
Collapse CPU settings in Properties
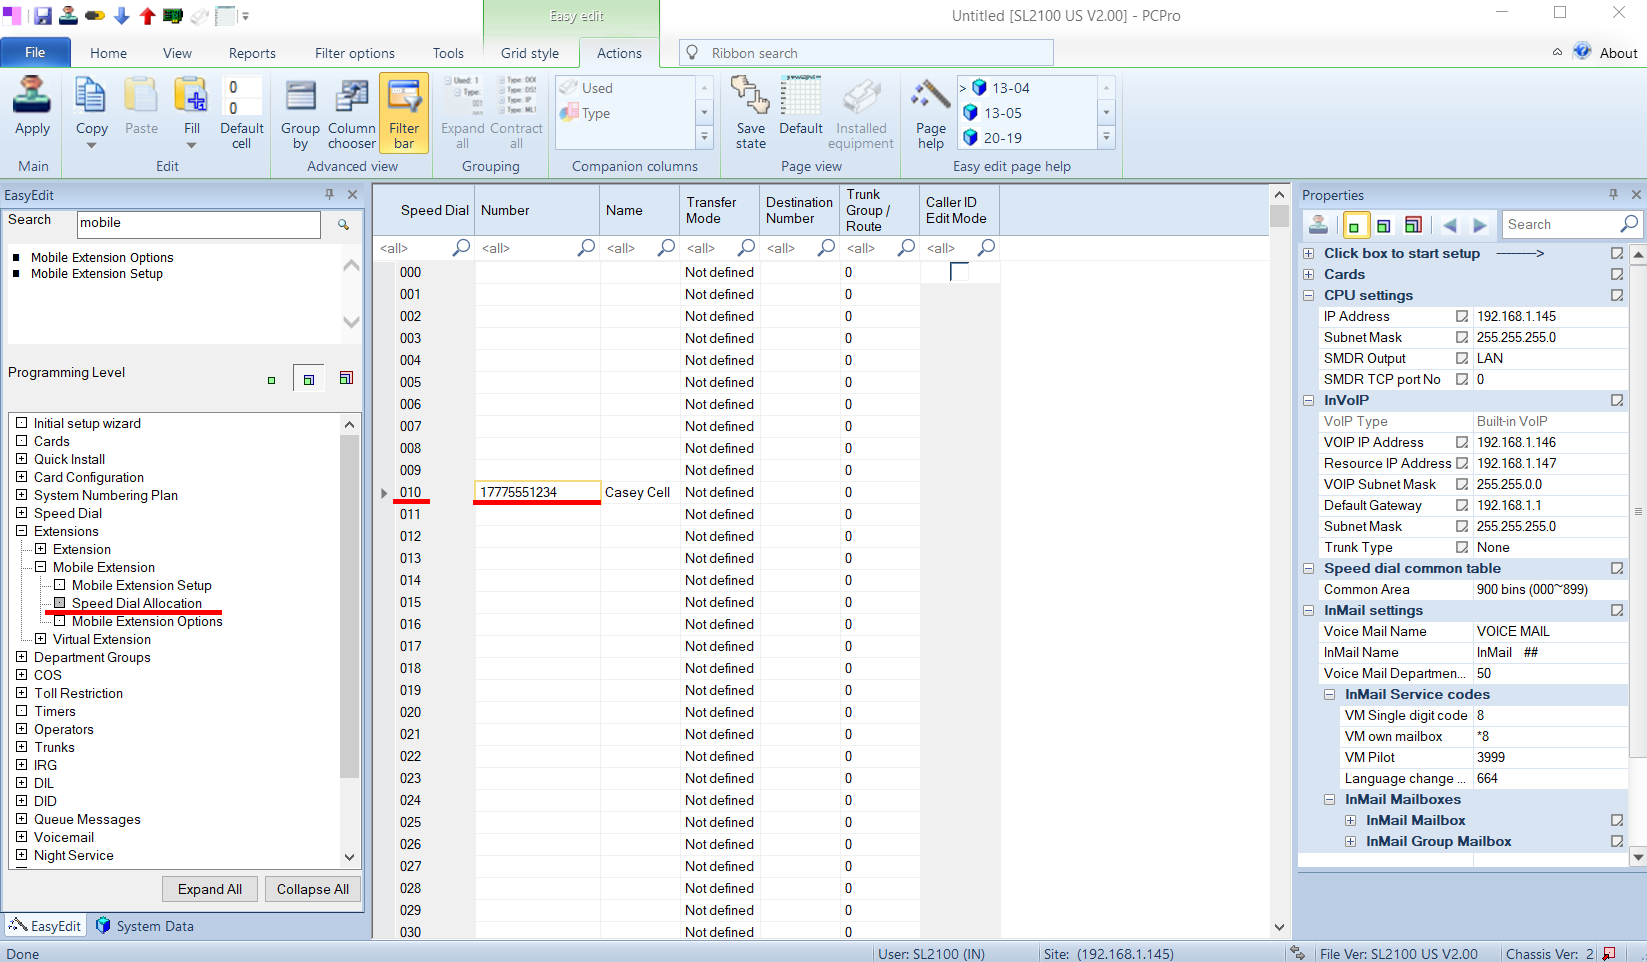(1308, 295)
